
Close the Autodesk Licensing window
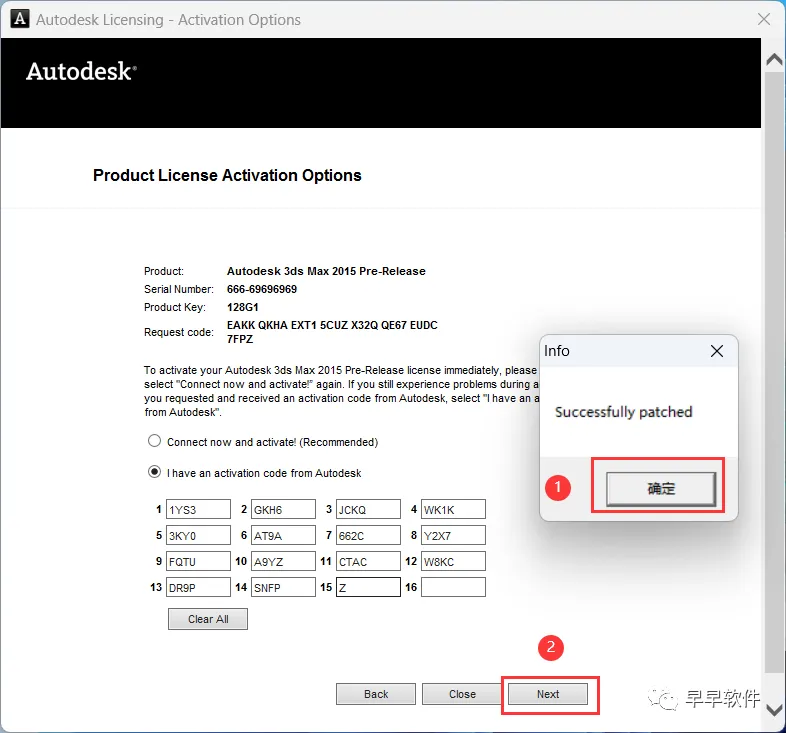tap(764, 20)
